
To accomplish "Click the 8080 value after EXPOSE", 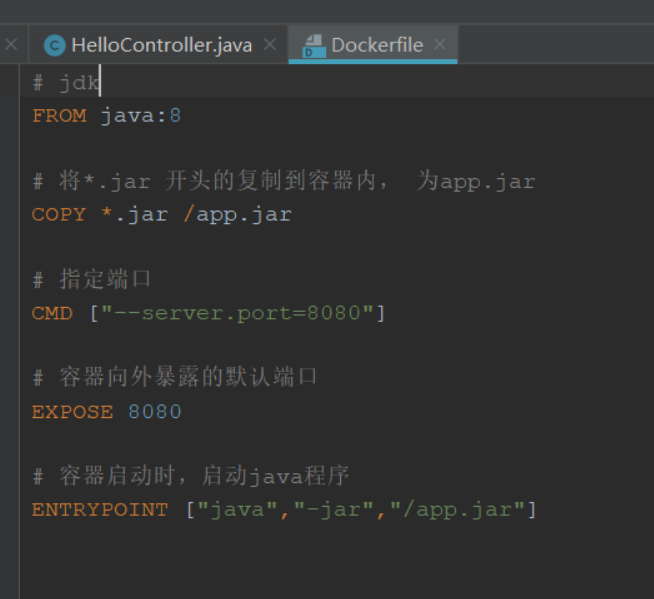I will click(155, 412).
